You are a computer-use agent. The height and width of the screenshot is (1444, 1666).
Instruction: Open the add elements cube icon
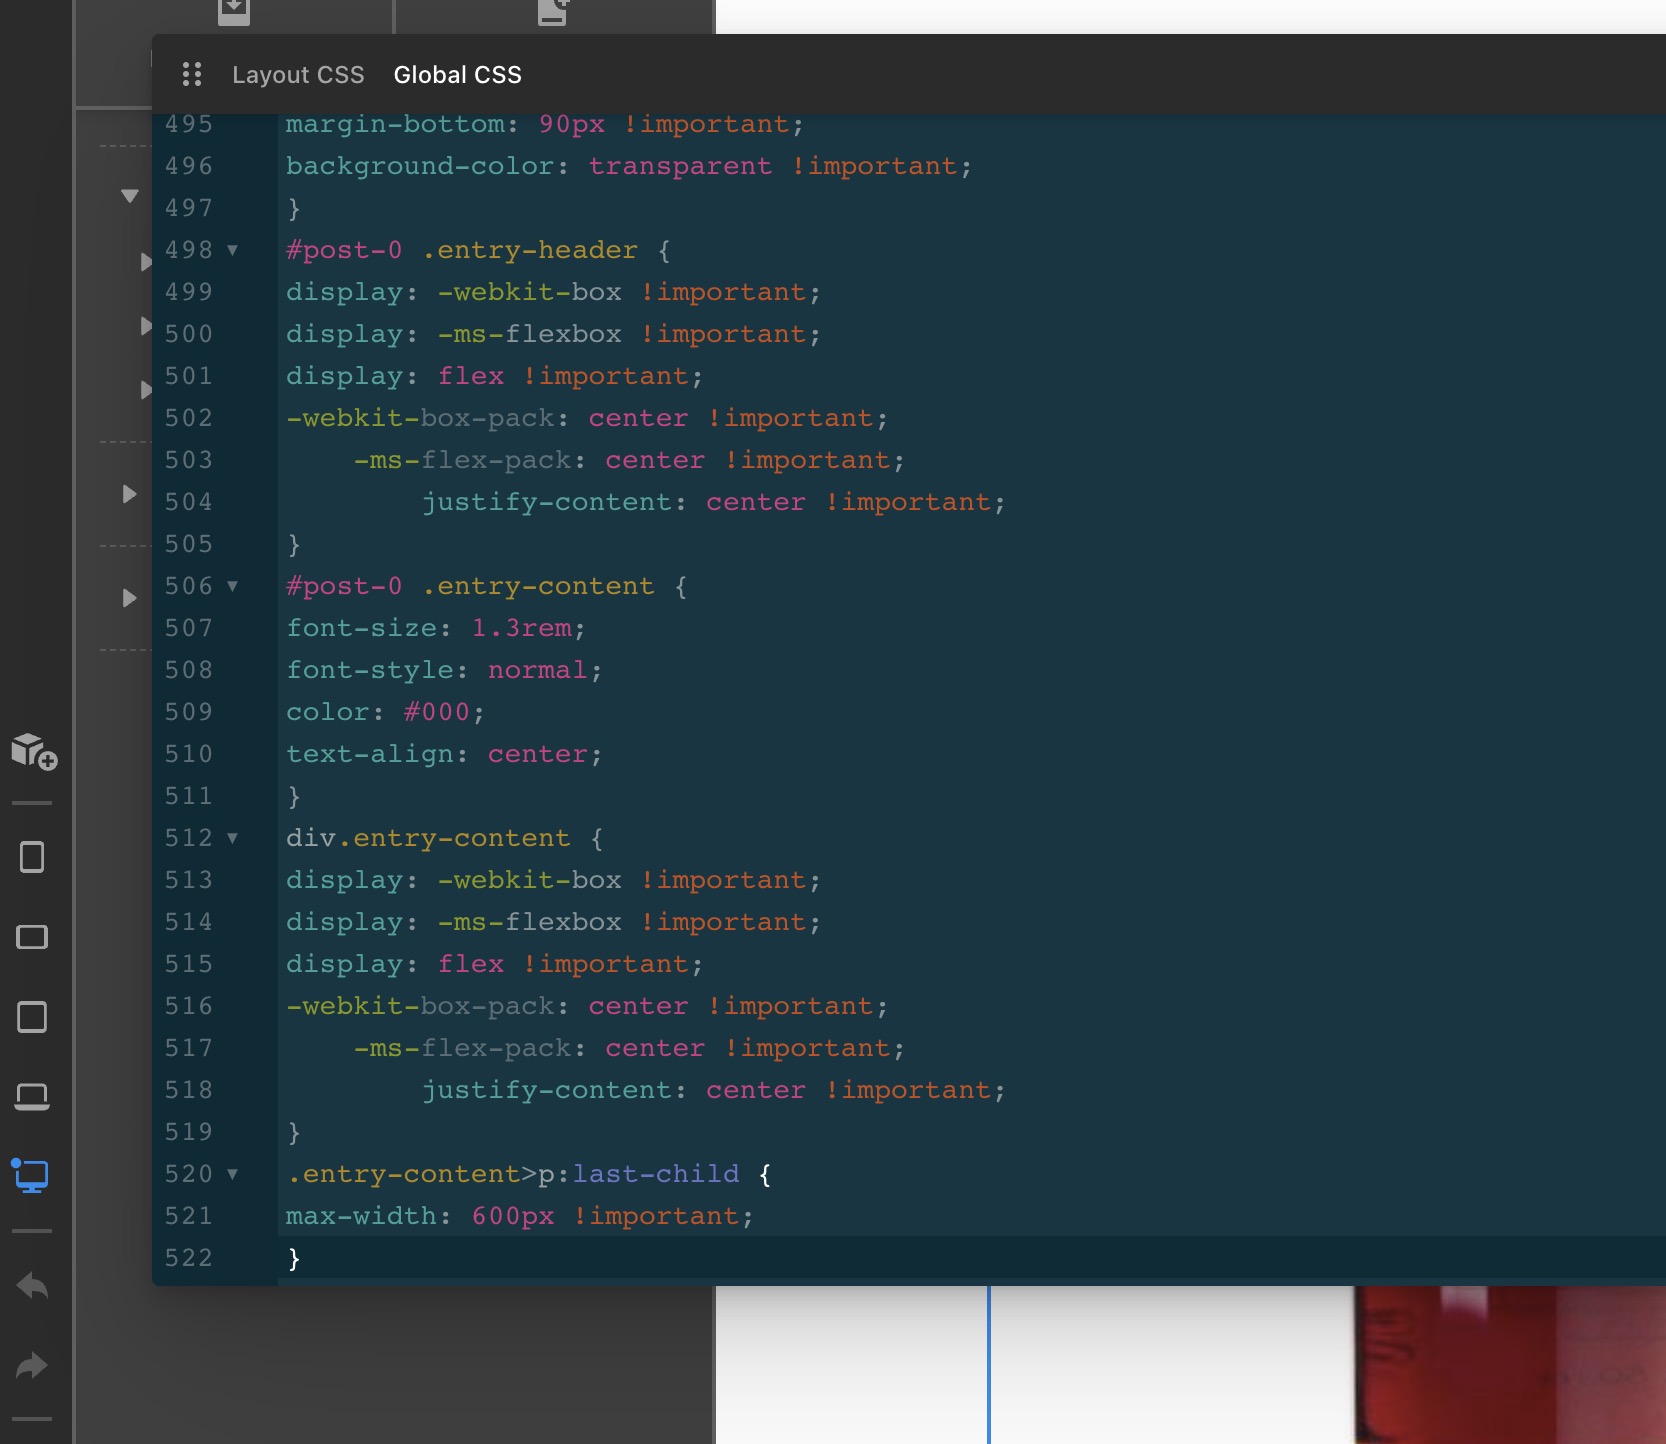pyautogui.click(x=33, y=751)
